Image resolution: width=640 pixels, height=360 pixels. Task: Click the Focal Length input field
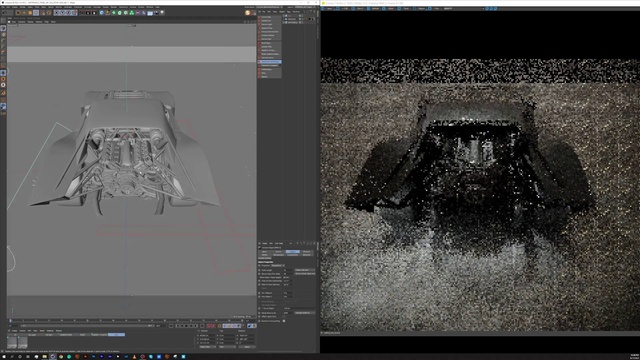tap(288, 270)
